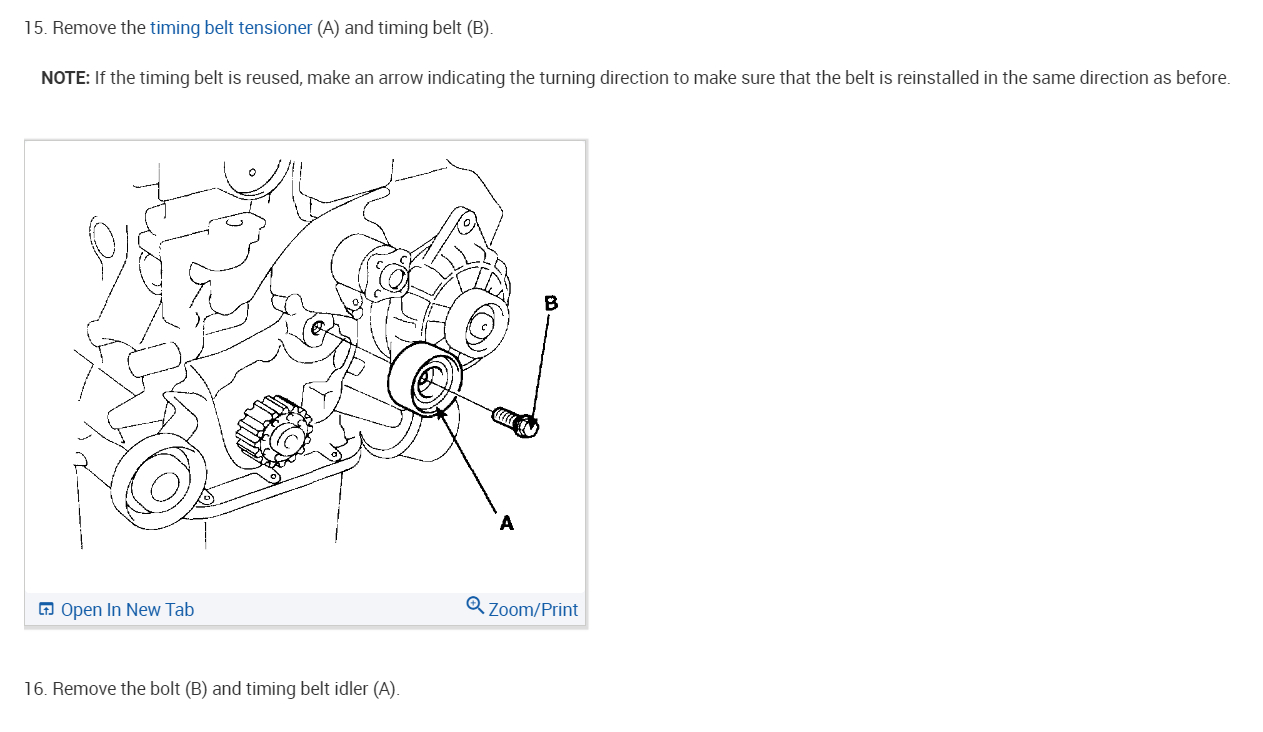Click the leader line from label B

(540, 366)
